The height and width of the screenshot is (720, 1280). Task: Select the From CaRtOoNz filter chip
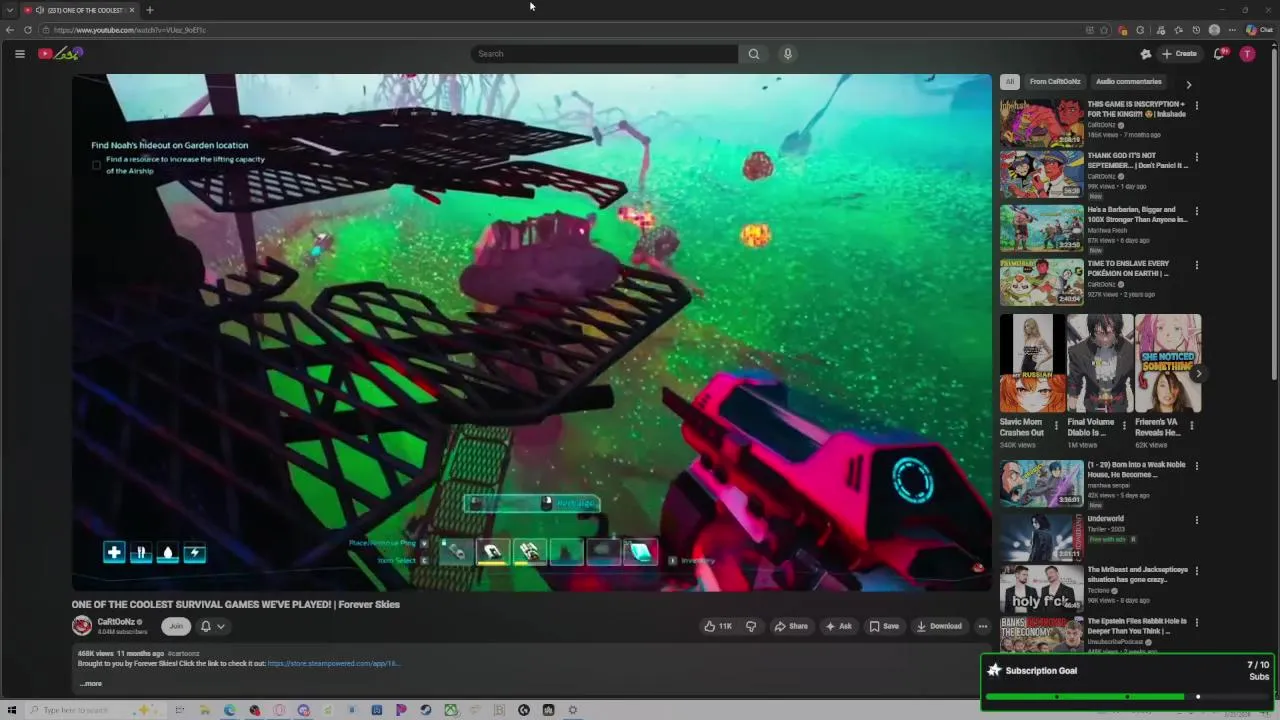[x=1055, y=82]
